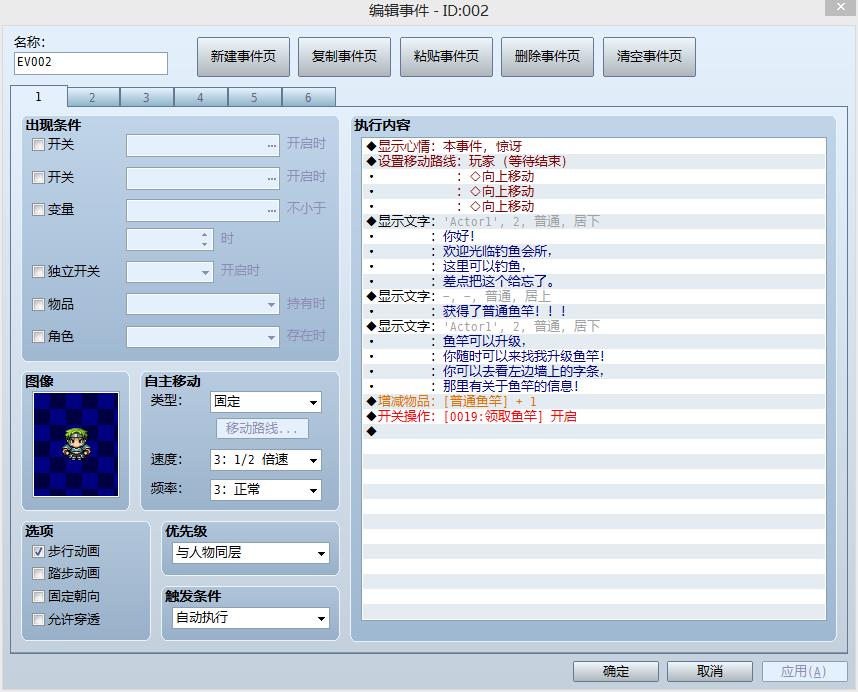Switch to event page tab 5
The height and width of the screenshot is (692, 858).
254,97
